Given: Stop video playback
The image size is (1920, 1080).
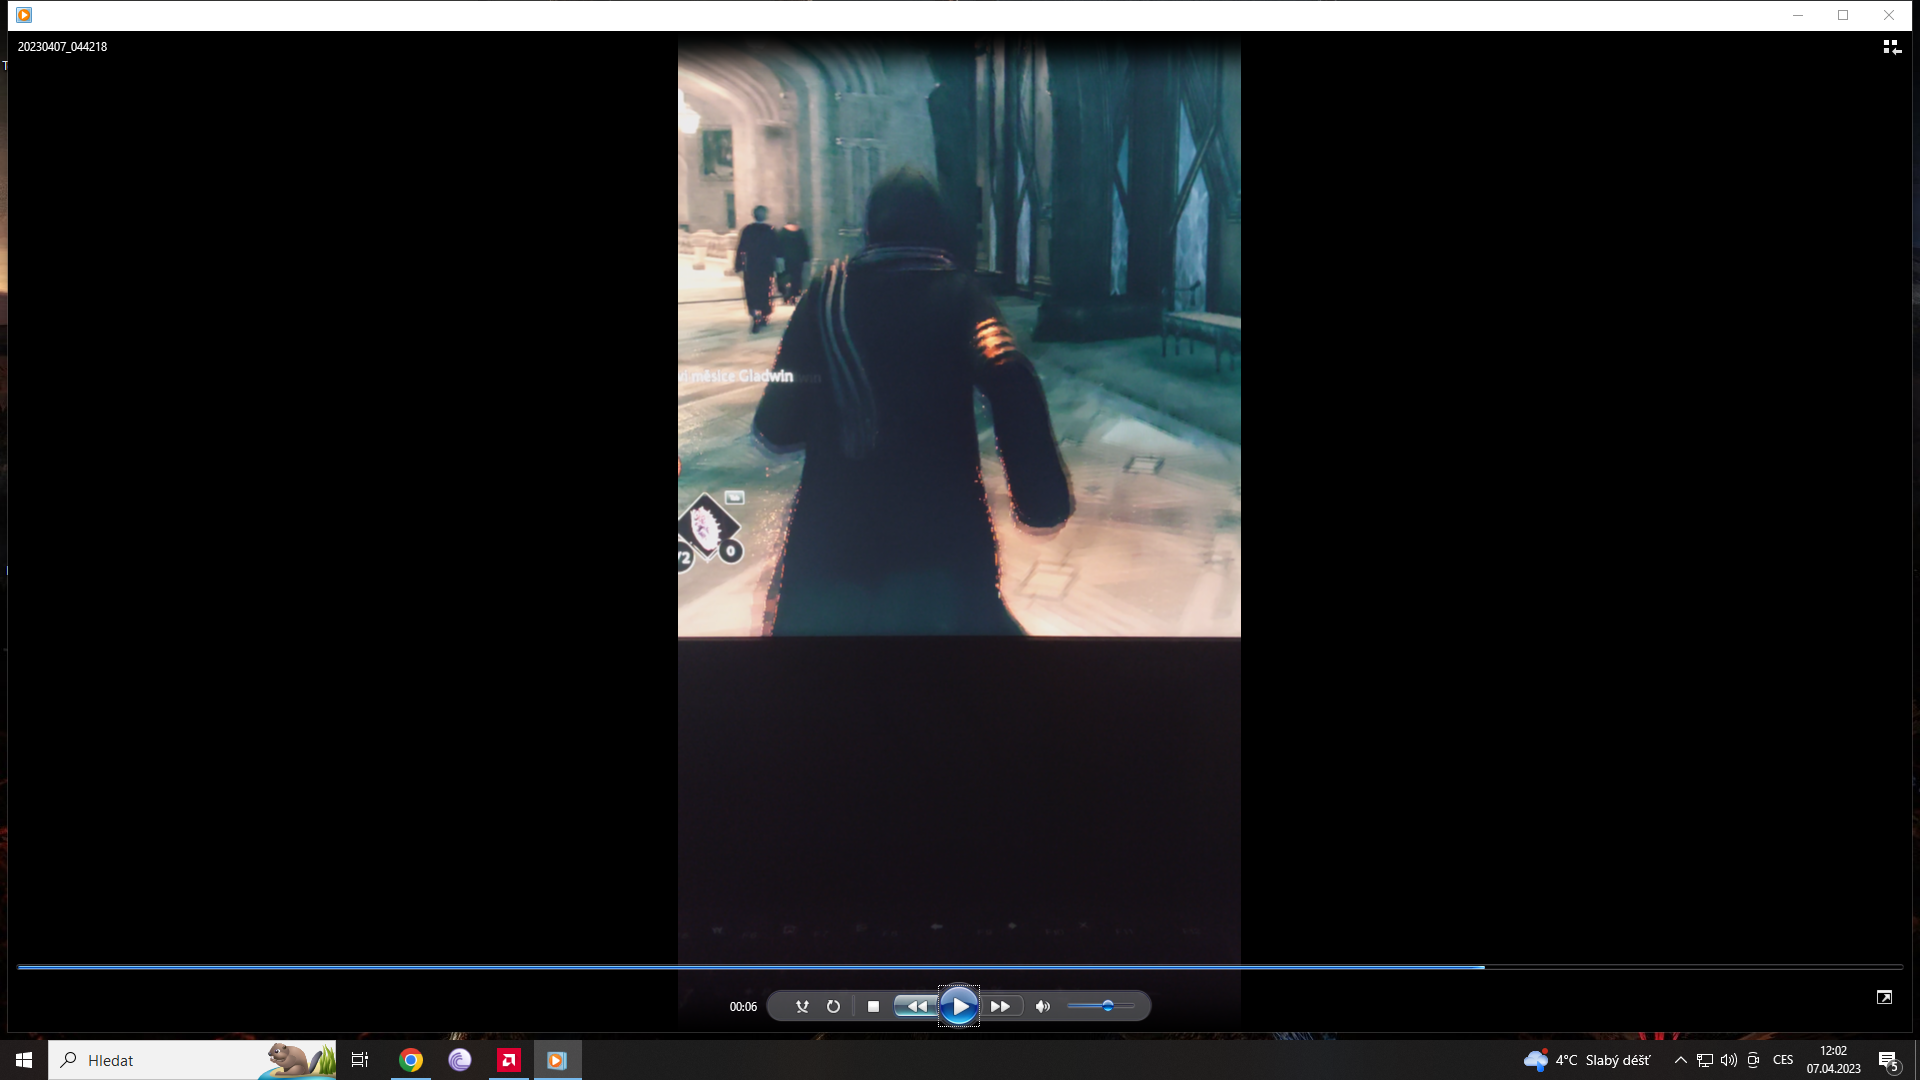Looking at the screenshot, I should (x=873, y=1007).
